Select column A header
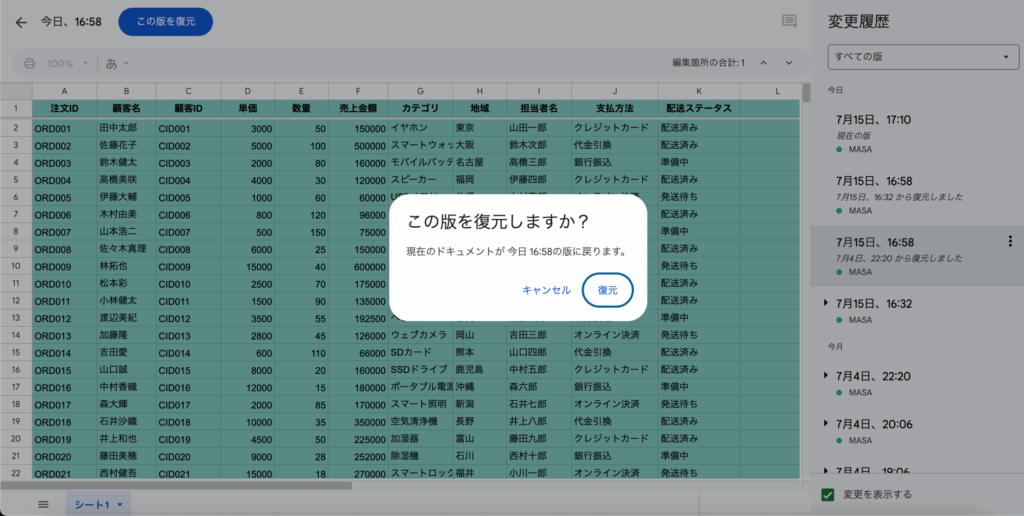1024x516 pixels. (x=64, y=91)
